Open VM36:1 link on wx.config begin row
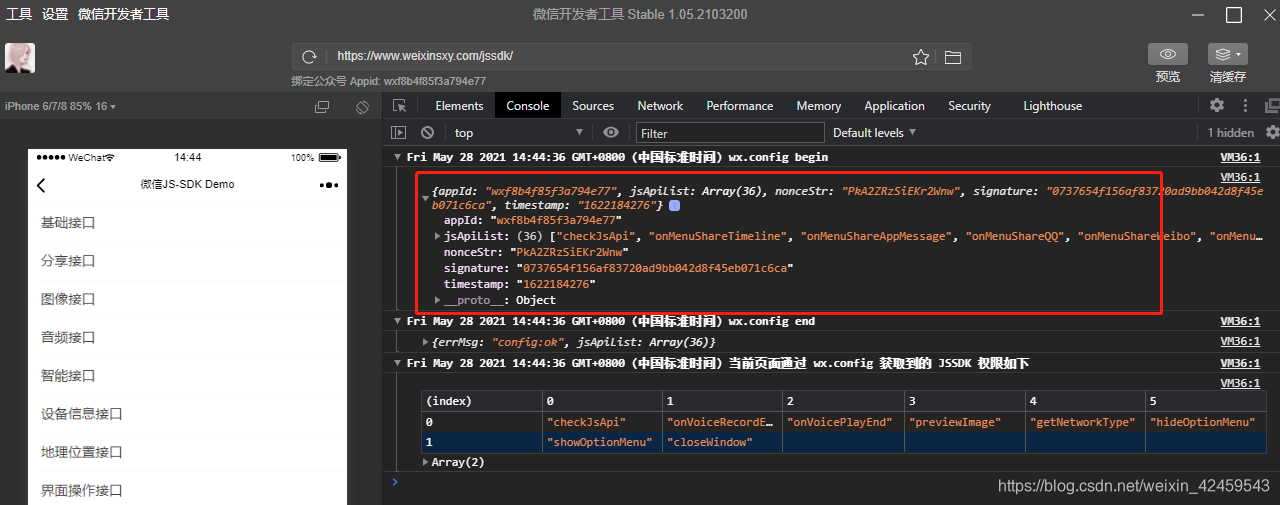1280x505 pixels. (x=1240, y=157)
